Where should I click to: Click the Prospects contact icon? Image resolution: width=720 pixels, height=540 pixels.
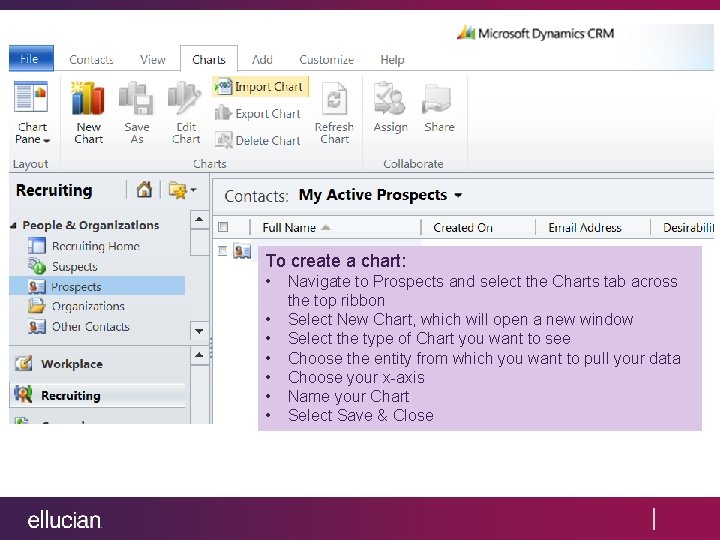37,287
